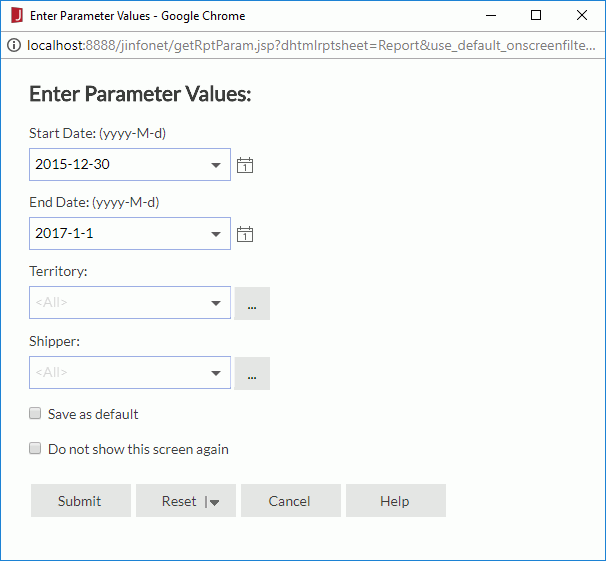Image resolution: width=606 pixels, height=561 pixels.
Task: Click the 'End Date: (yyyy-M-d)' label
Action: [94, 202]
